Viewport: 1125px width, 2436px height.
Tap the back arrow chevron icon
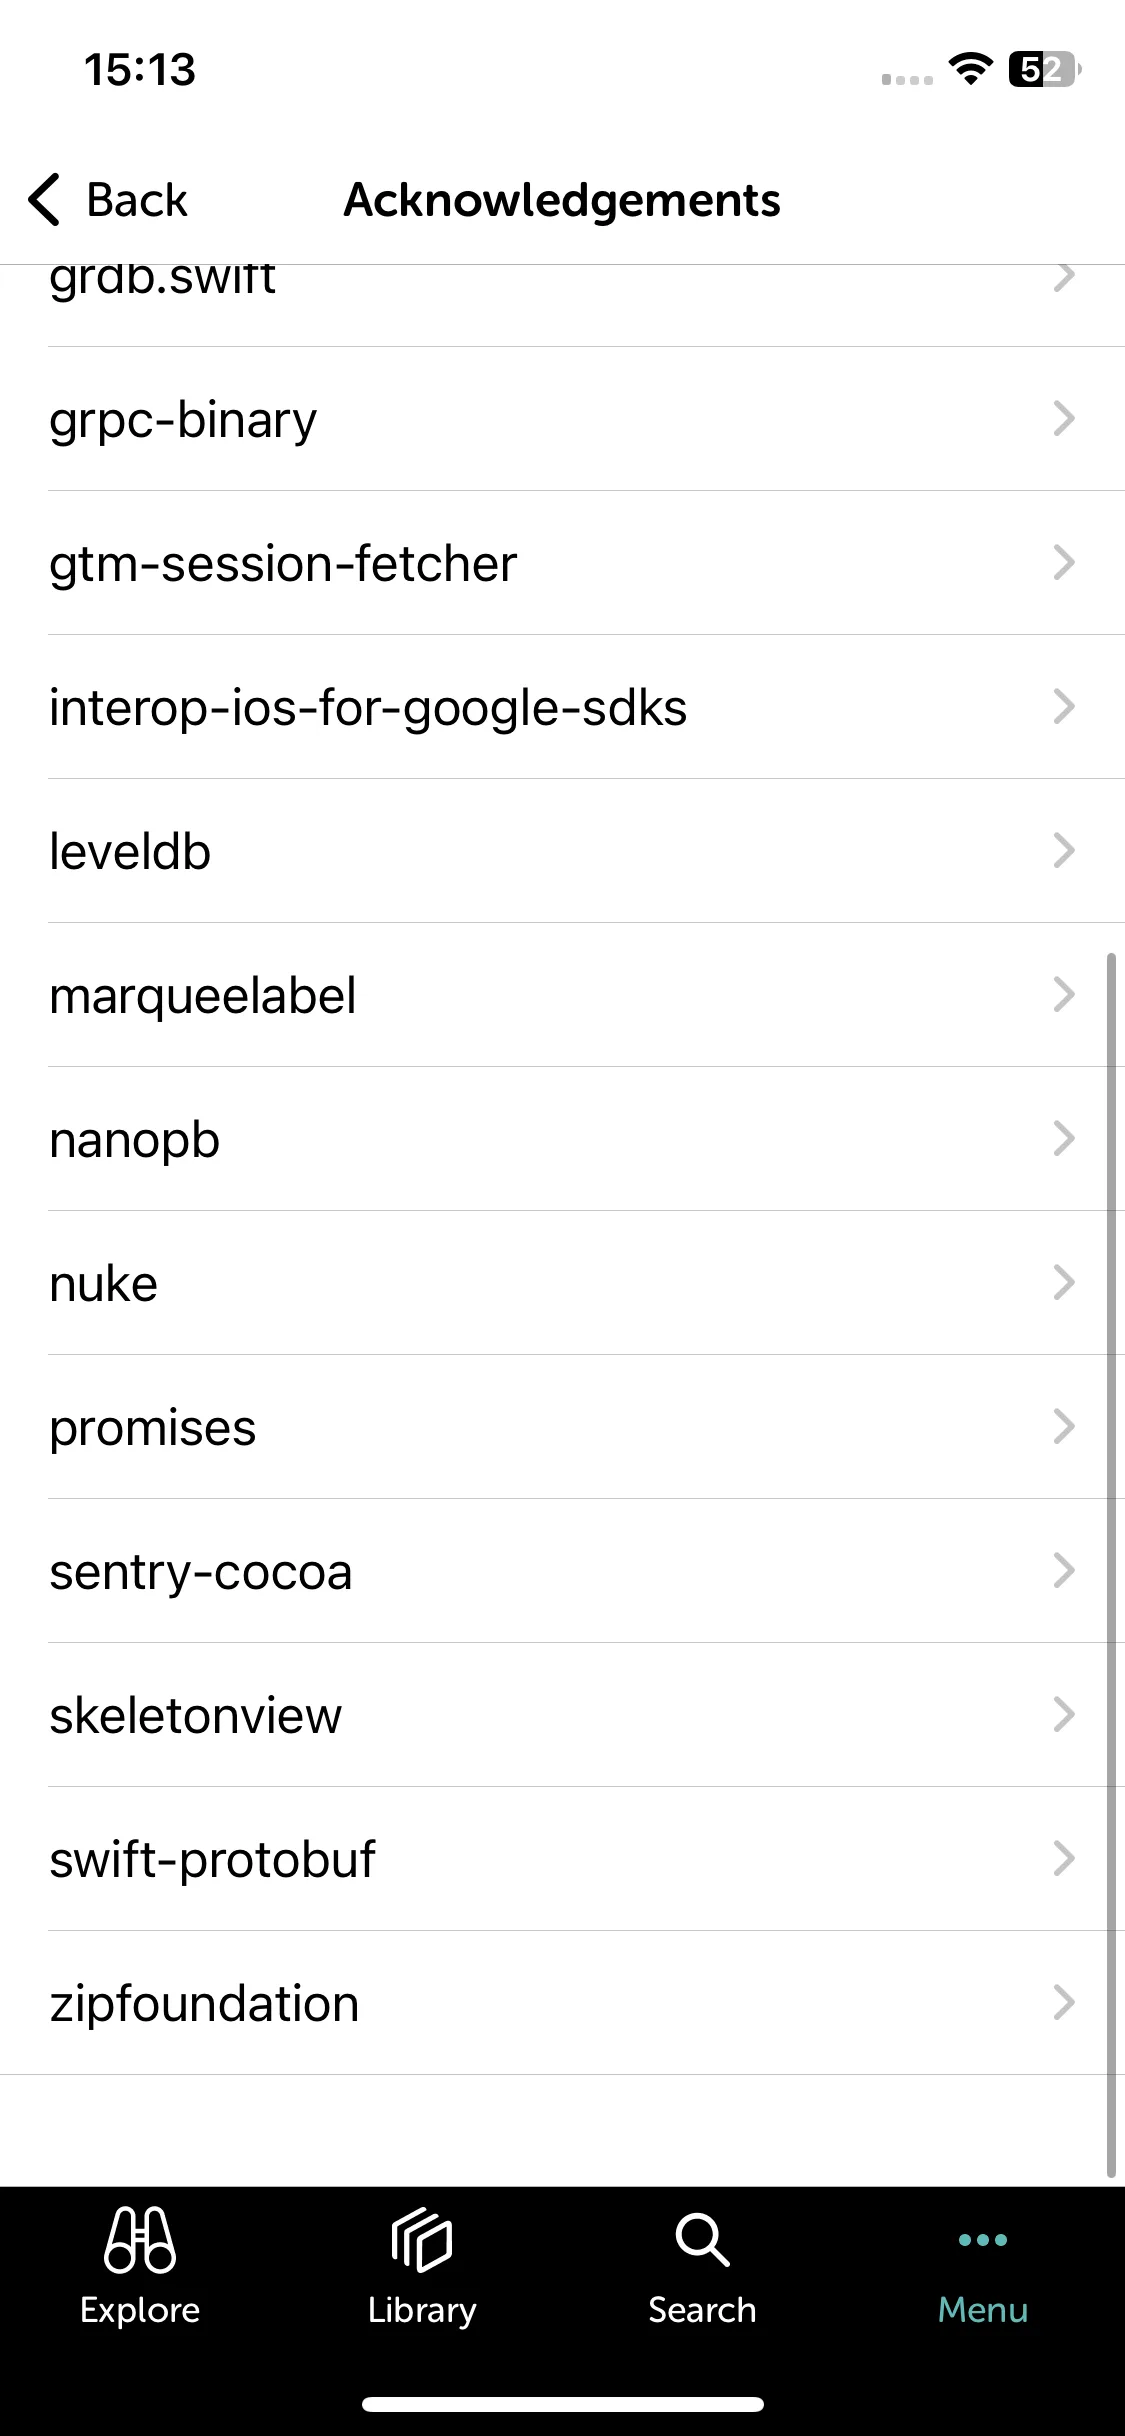45,199
